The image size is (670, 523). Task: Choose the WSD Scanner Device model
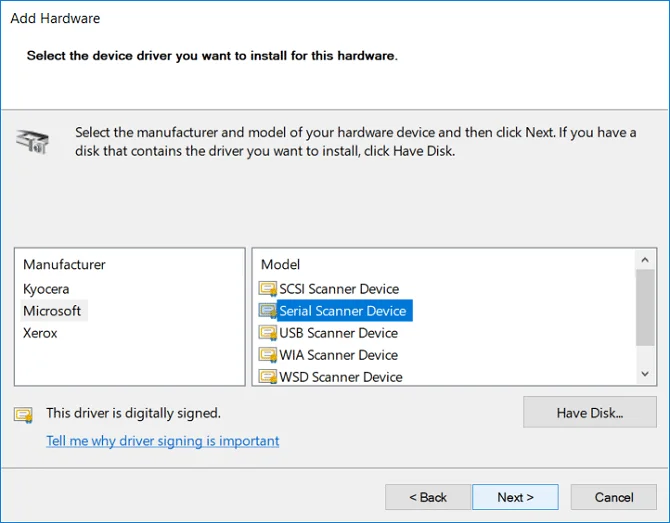tap(341, 377)
